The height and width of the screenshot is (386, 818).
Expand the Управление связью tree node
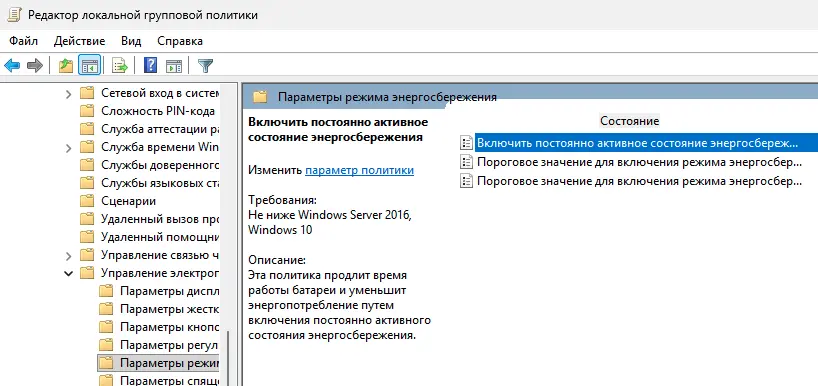pyautogui.click(x=68, y=256)
